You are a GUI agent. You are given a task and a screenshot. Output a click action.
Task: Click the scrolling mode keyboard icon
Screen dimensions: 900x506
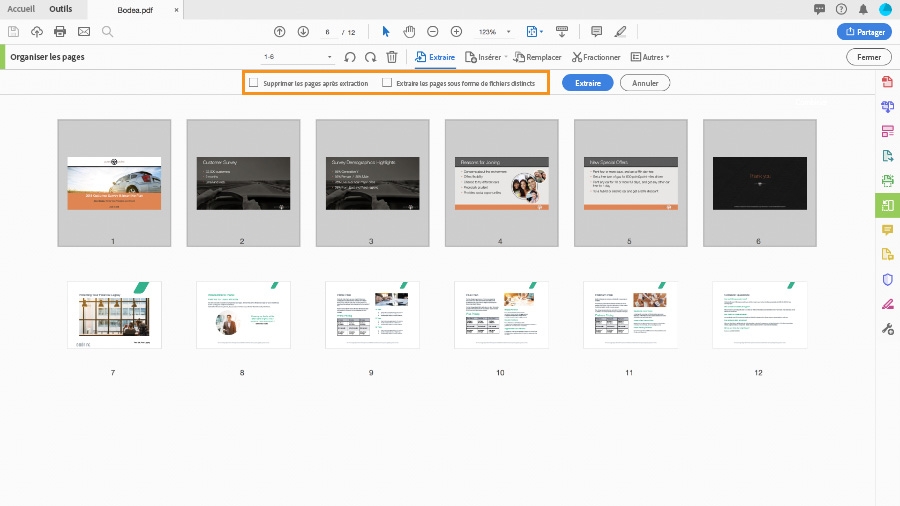click(x=562, y=32)
